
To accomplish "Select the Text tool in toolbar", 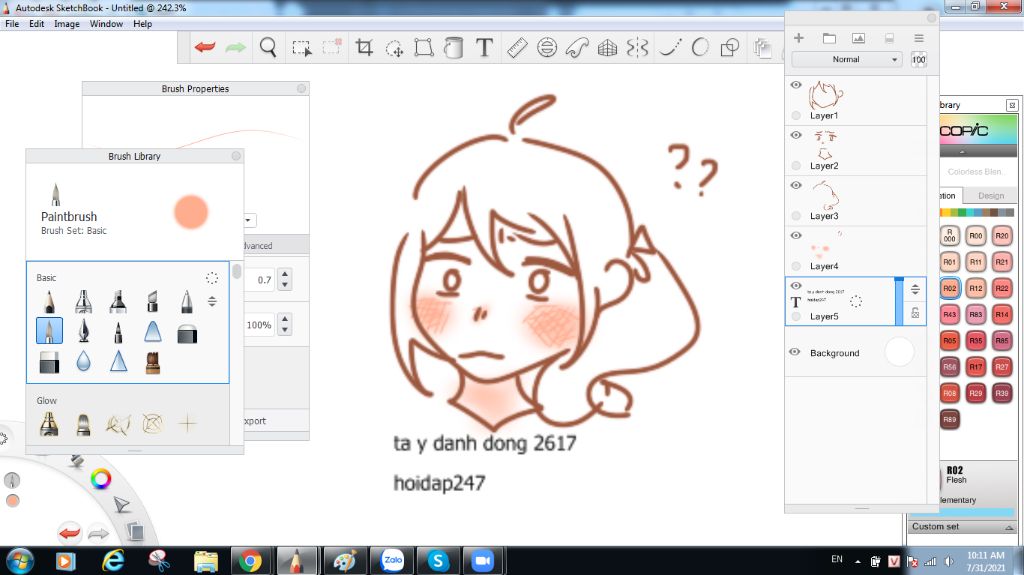I will tap(484, 47).
